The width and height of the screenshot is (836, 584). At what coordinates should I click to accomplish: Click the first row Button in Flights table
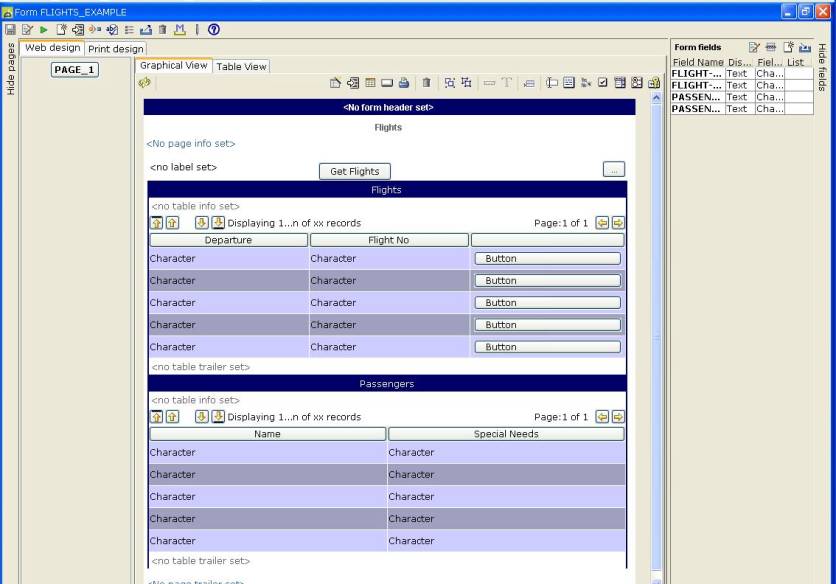[547, 259]
